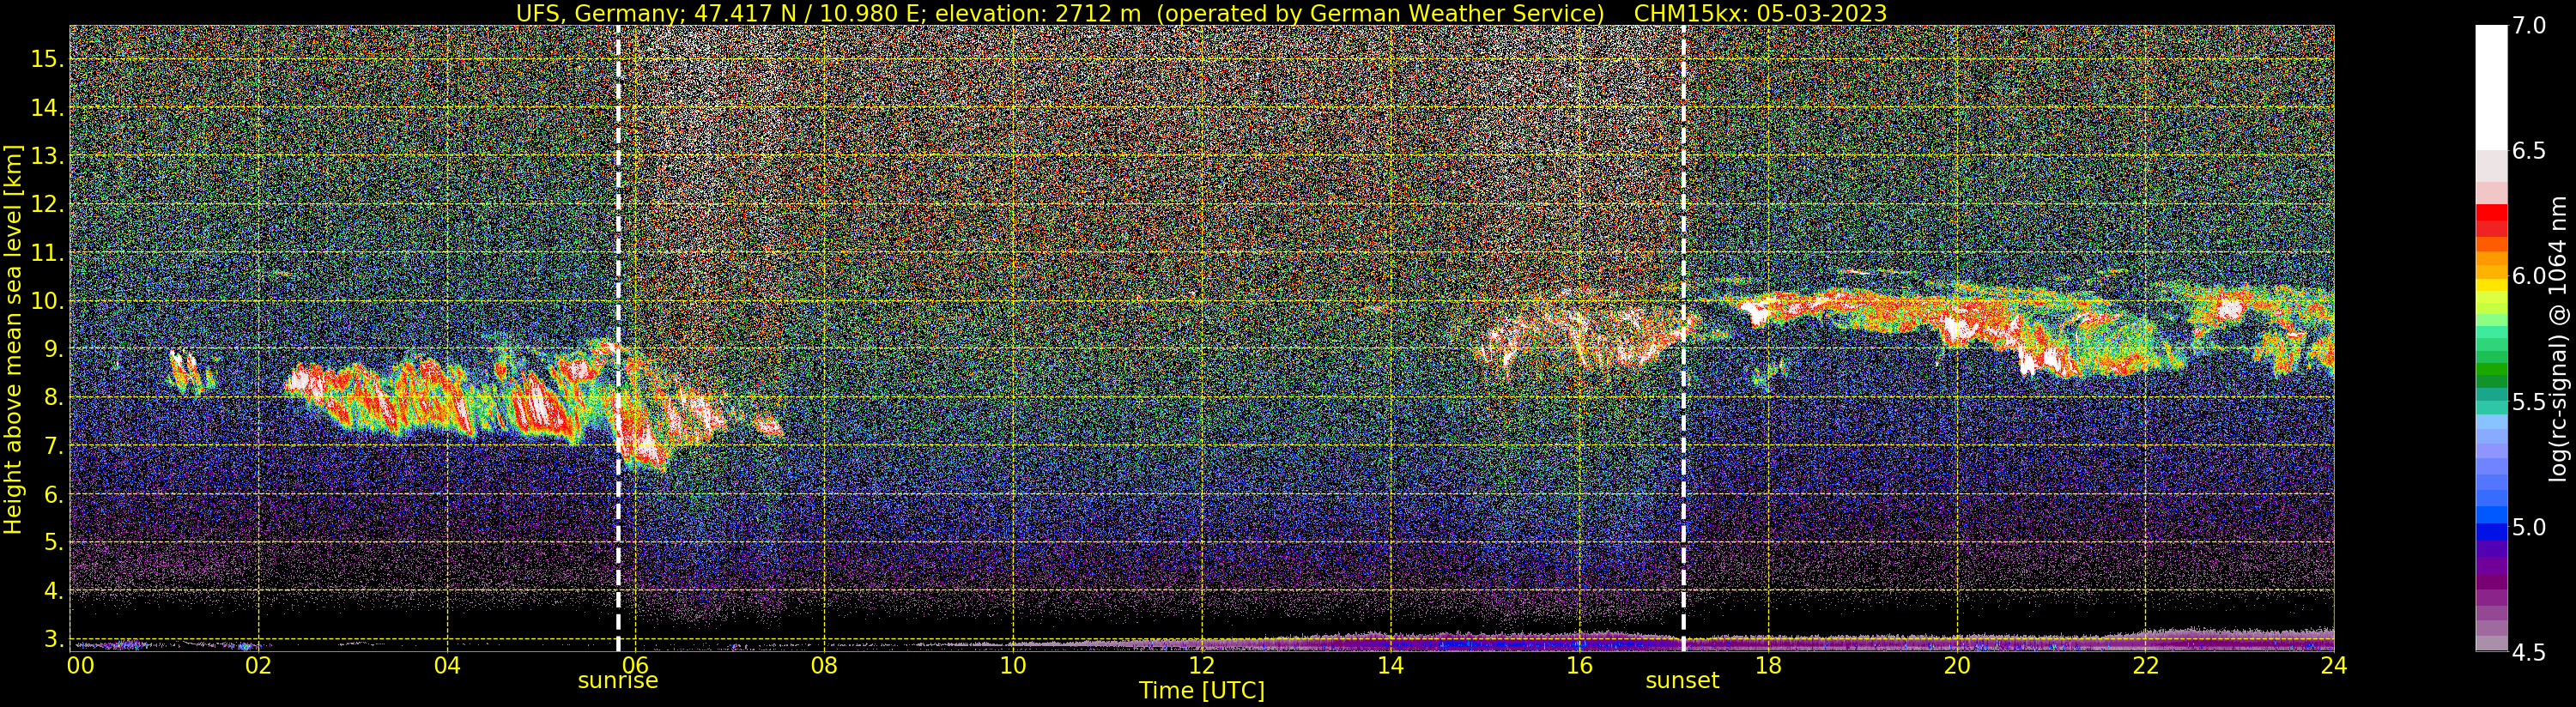Click the '7.' height tick label
The width and height of the screenshot is (2576, 707).
[53, 446]
